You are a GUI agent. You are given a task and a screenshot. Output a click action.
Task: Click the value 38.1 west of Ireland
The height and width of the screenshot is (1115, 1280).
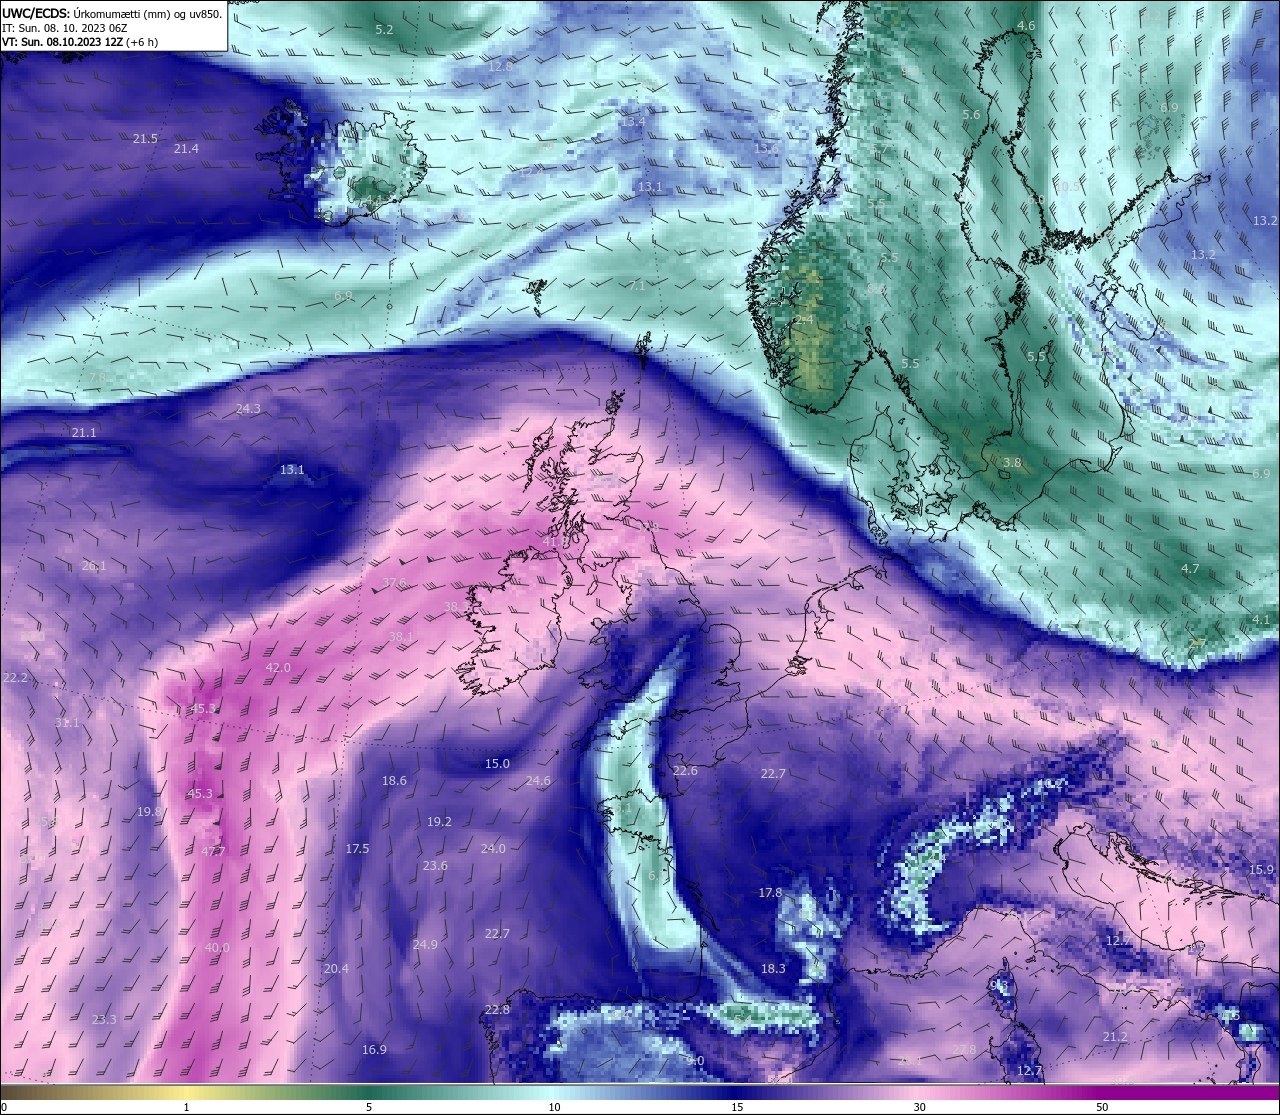click(x=401, y=636)
